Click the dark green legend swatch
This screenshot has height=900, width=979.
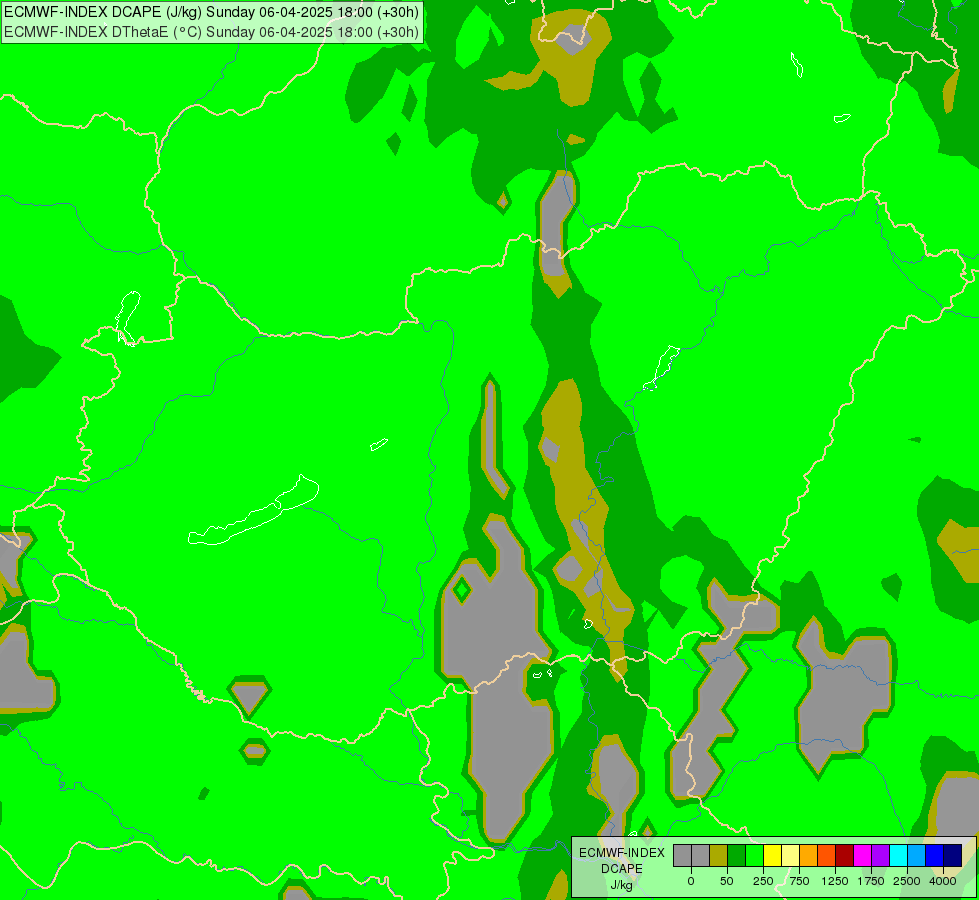[x=737, y=855]
